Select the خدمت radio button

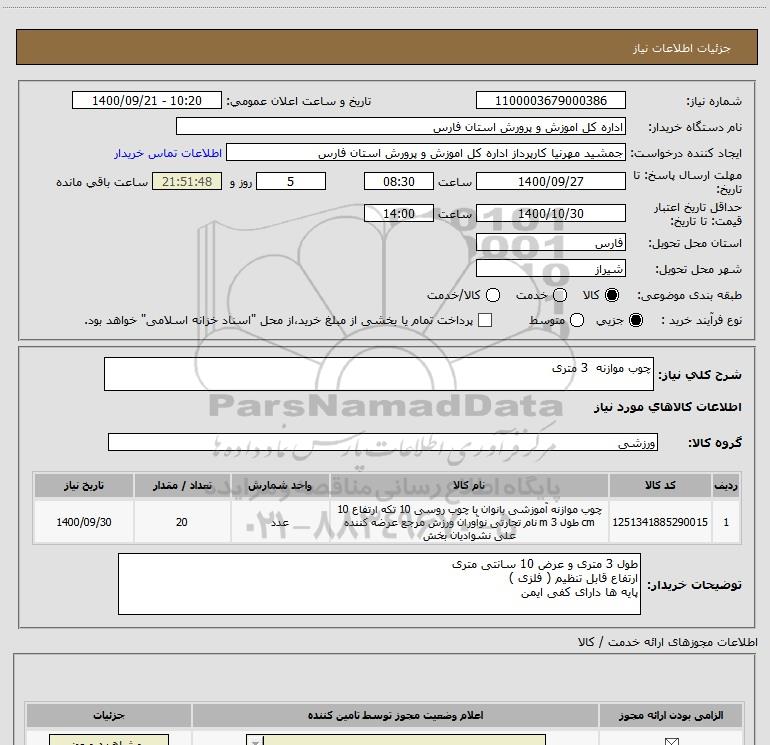pos(560,295)
